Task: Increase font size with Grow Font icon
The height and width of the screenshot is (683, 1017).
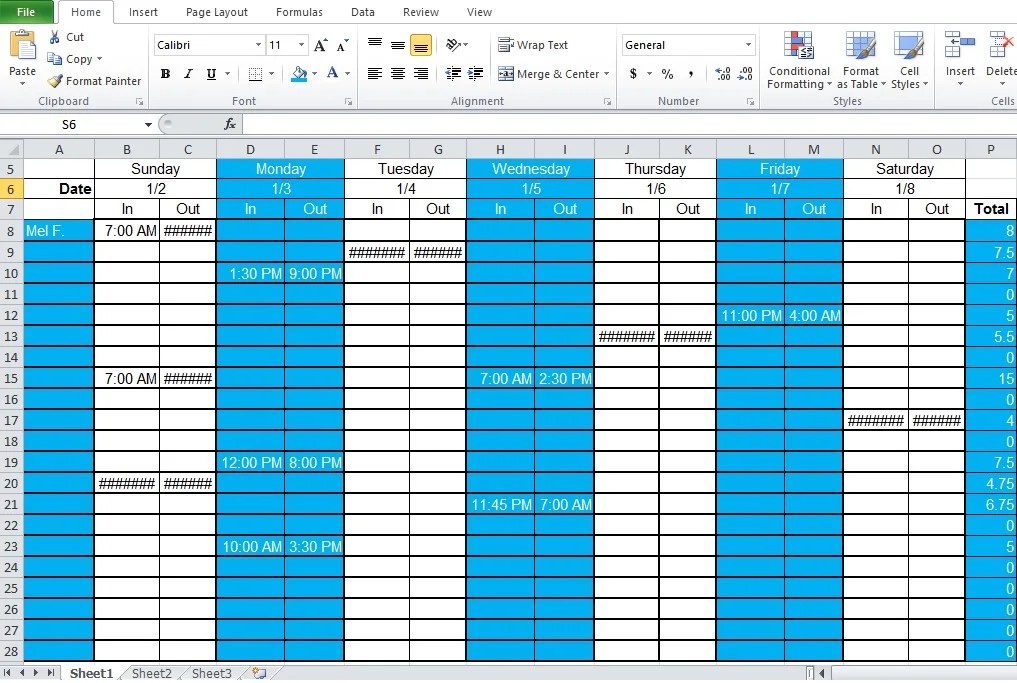Action: [x=320, y=45]
